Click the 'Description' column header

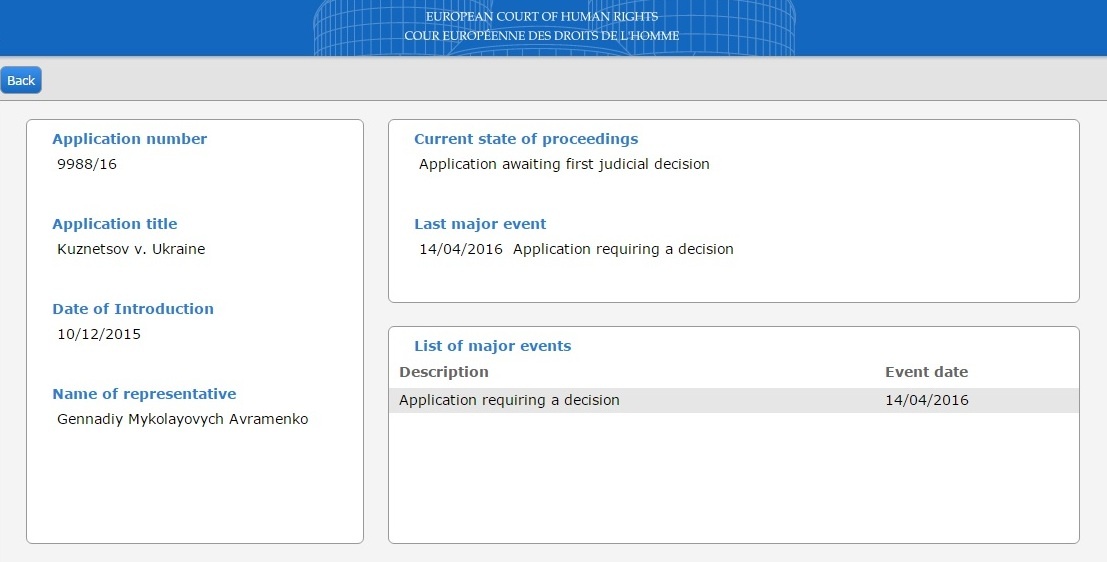tap(443, 372)
